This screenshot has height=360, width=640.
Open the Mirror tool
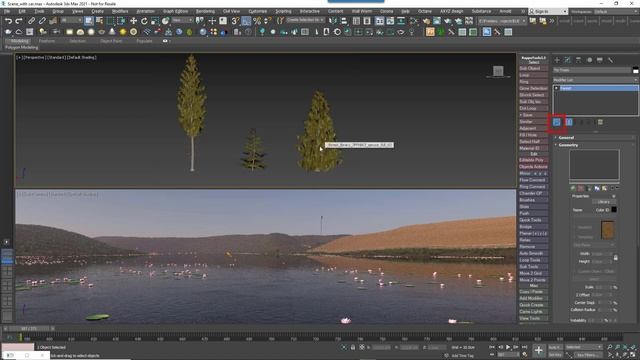coord(333,21)
